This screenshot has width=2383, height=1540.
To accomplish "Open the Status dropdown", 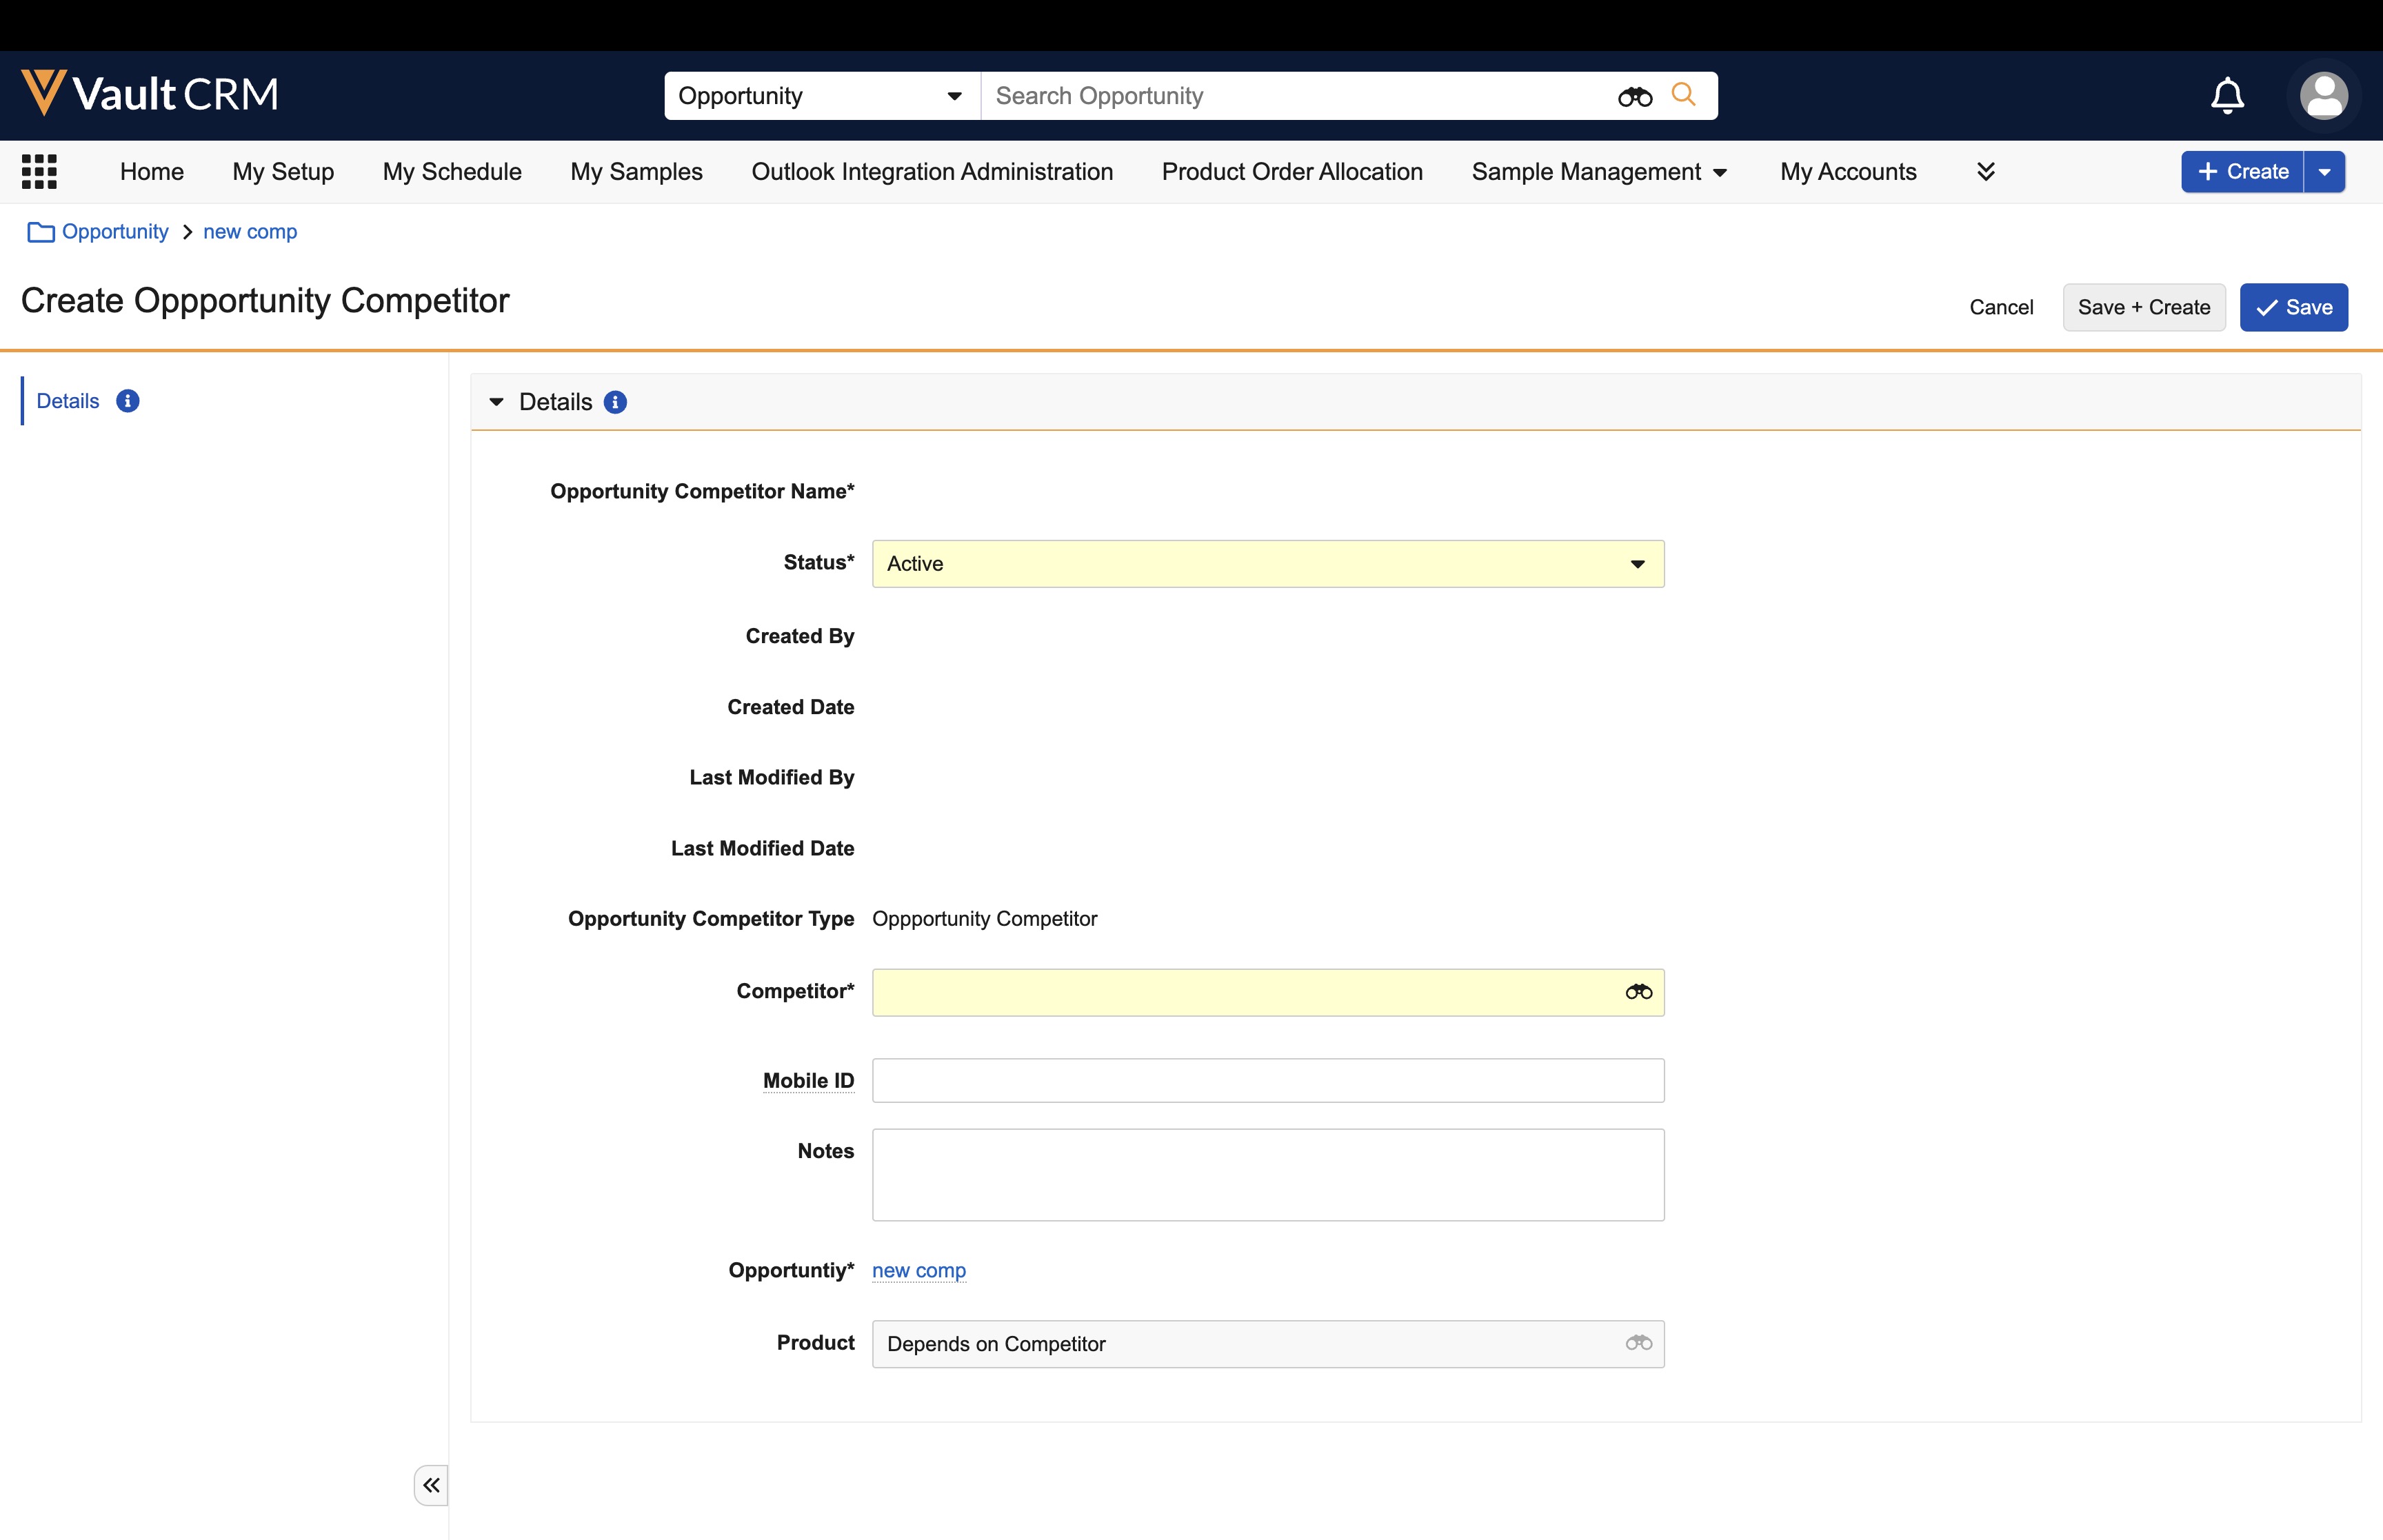I will pyautogui.click(x=1267, y=564).
